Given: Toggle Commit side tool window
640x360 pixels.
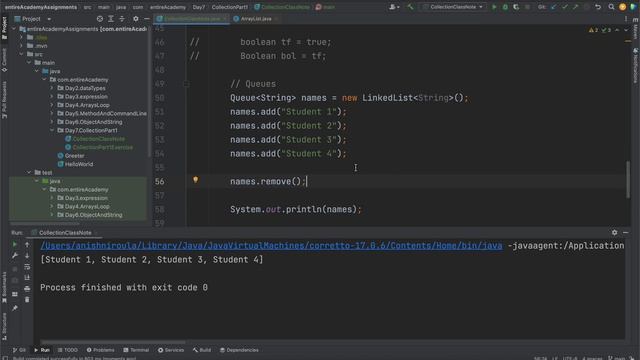Looking at the screenshot, I should (x=4, y=60).
